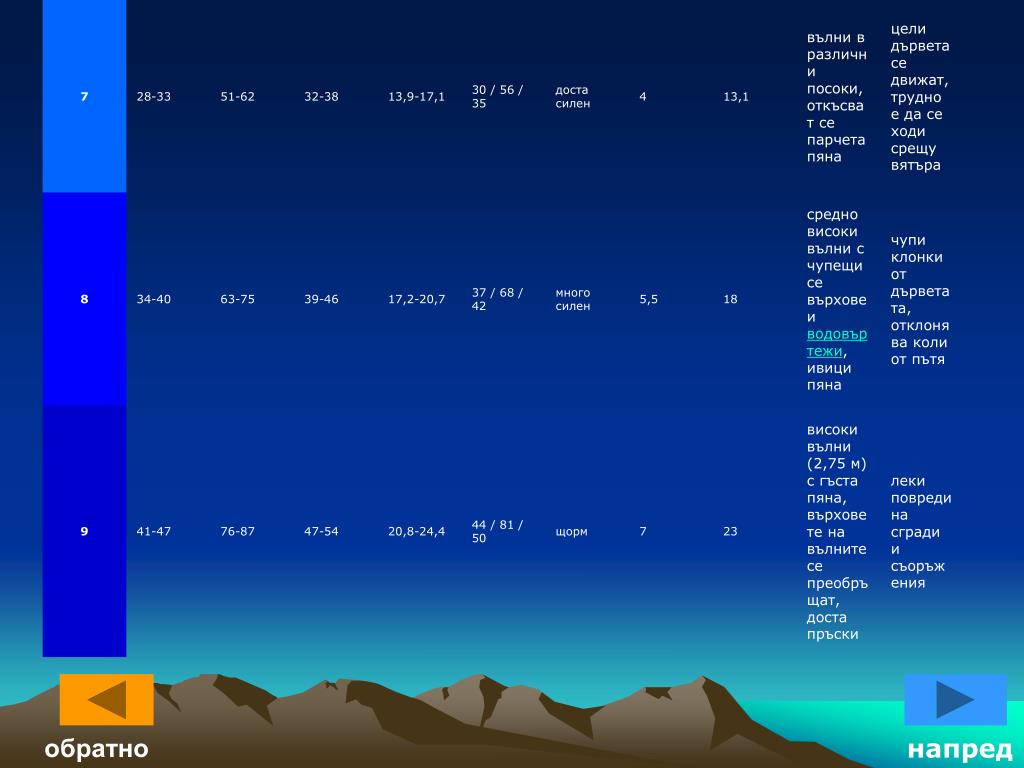Viewport: 1024px width, 768px height.
Task: Click the value '20,8-24,4'
Action: click(x=416, y=532)
